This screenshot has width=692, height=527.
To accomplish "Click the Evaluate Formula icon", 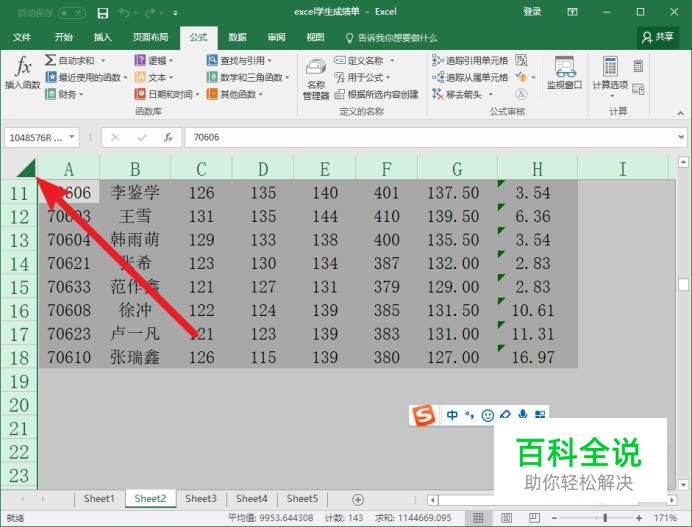I will click(521, 94).
